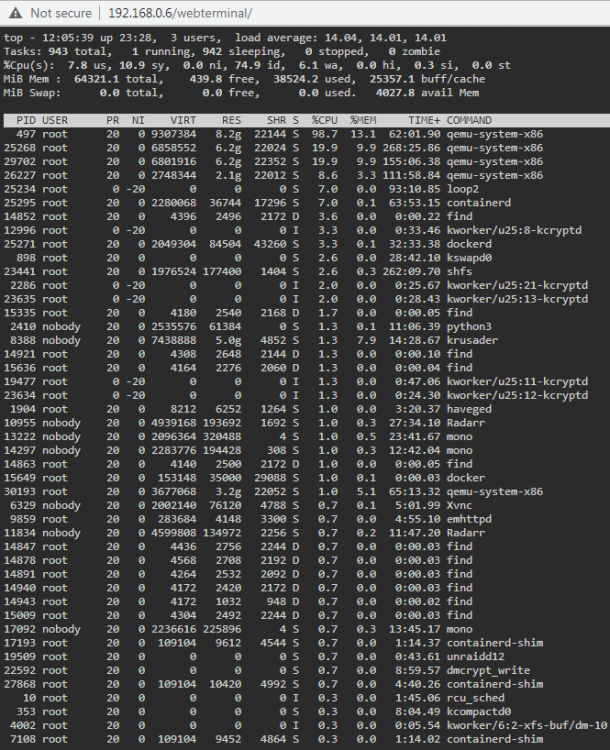Click the %MEM column header
The width and height of the screenshot is (610, 750).
(363, 120)
